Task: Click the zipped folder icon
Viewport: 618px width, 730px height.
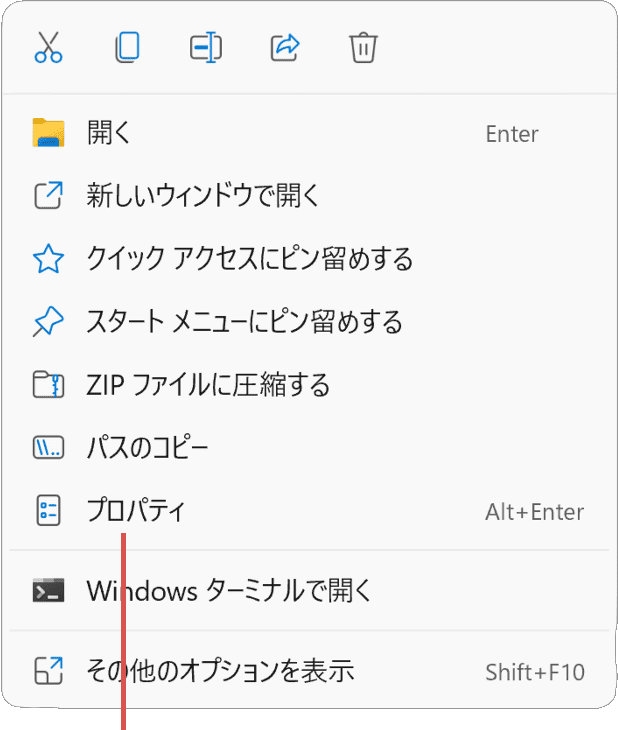Action: [x=48, y=385]
